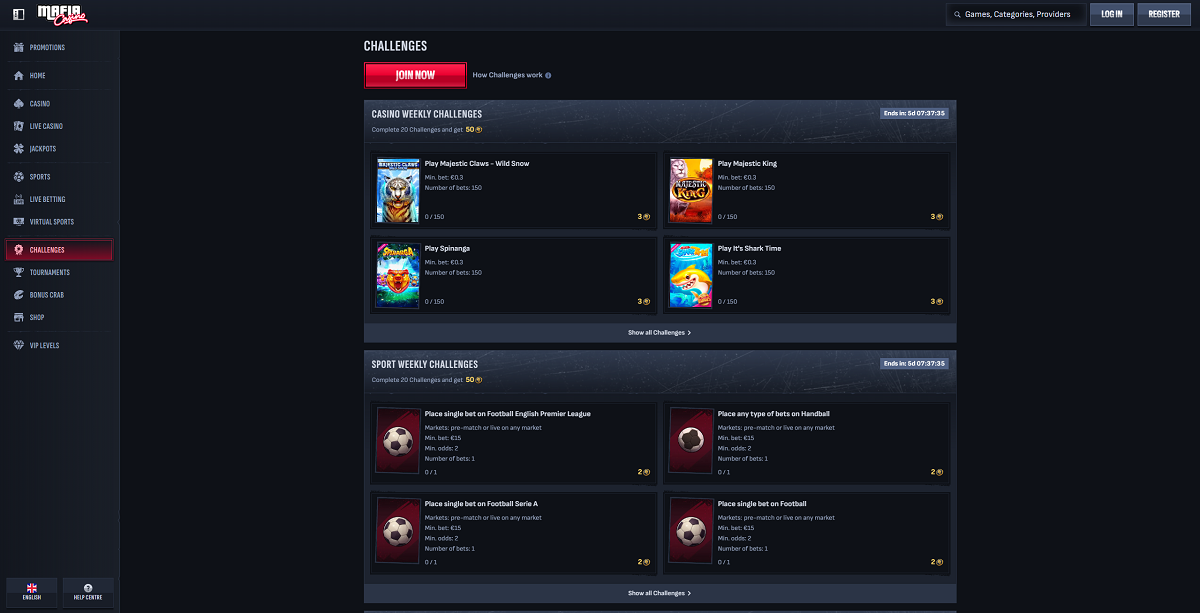Open the Help Centre button
Screen dimensions: 1200x613
[88, 592]
